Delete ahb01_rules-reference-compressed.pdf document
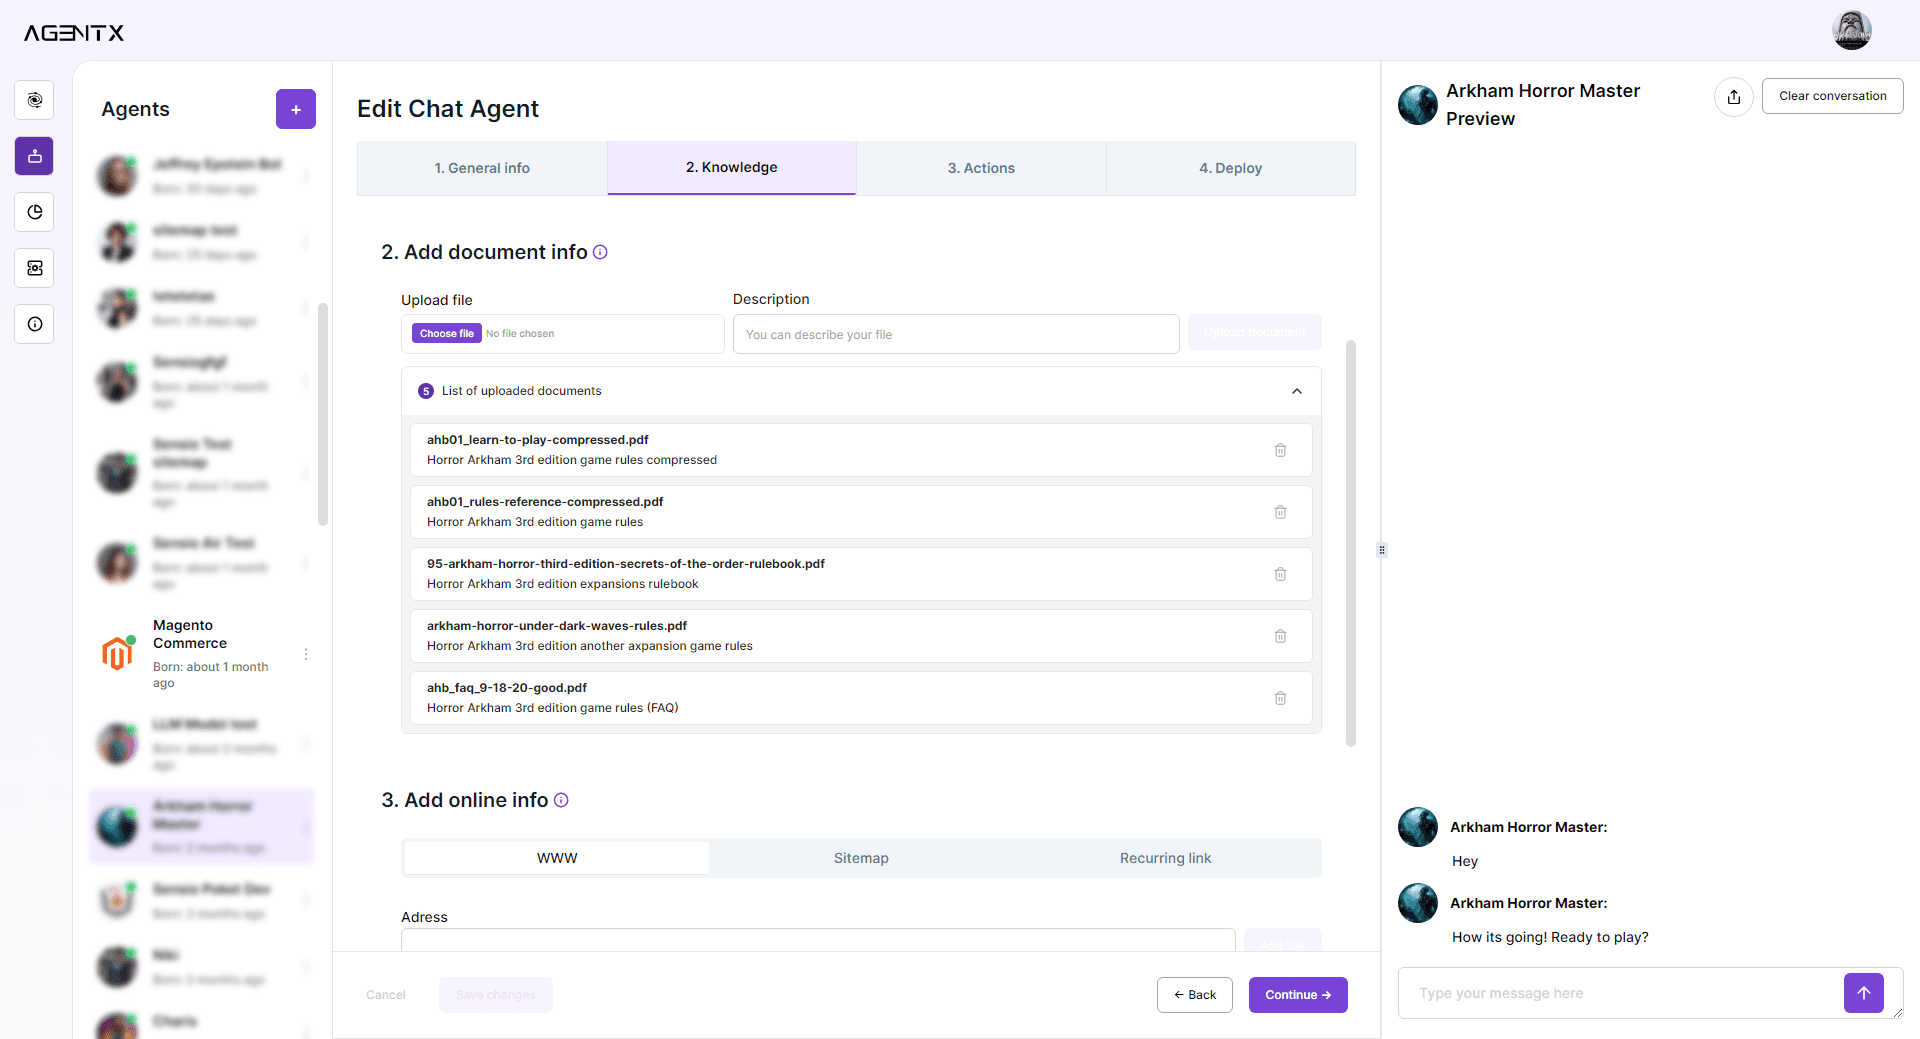Viewport: 1920px width, 1039px height. pos(1280,512)
